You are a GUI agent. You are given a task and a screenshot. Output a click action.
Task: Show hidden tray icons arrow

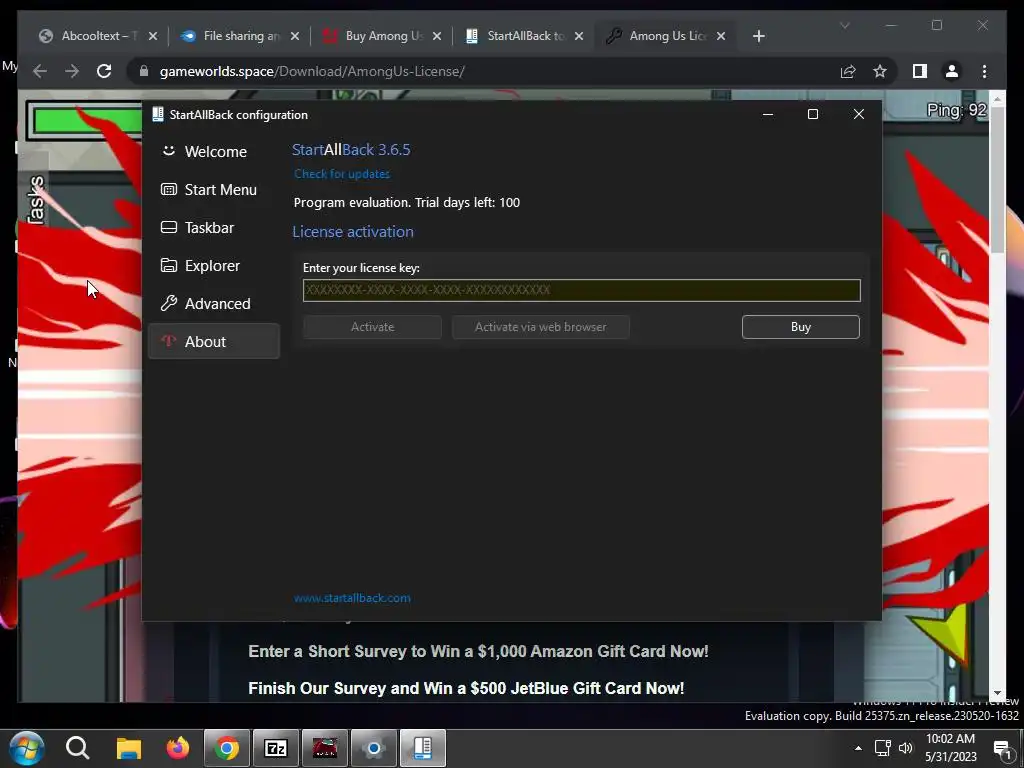coord(858,748)
